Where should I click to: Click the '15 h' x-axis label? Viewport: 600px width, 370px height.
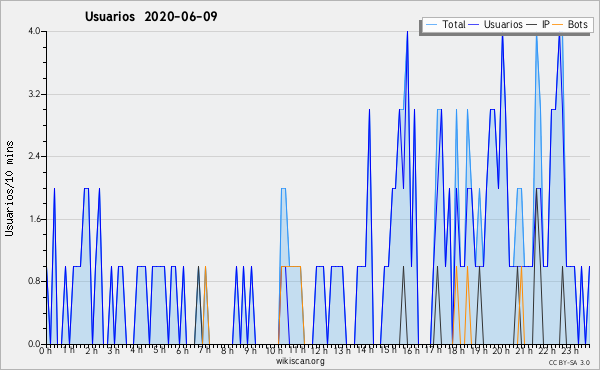click(388, 350)
